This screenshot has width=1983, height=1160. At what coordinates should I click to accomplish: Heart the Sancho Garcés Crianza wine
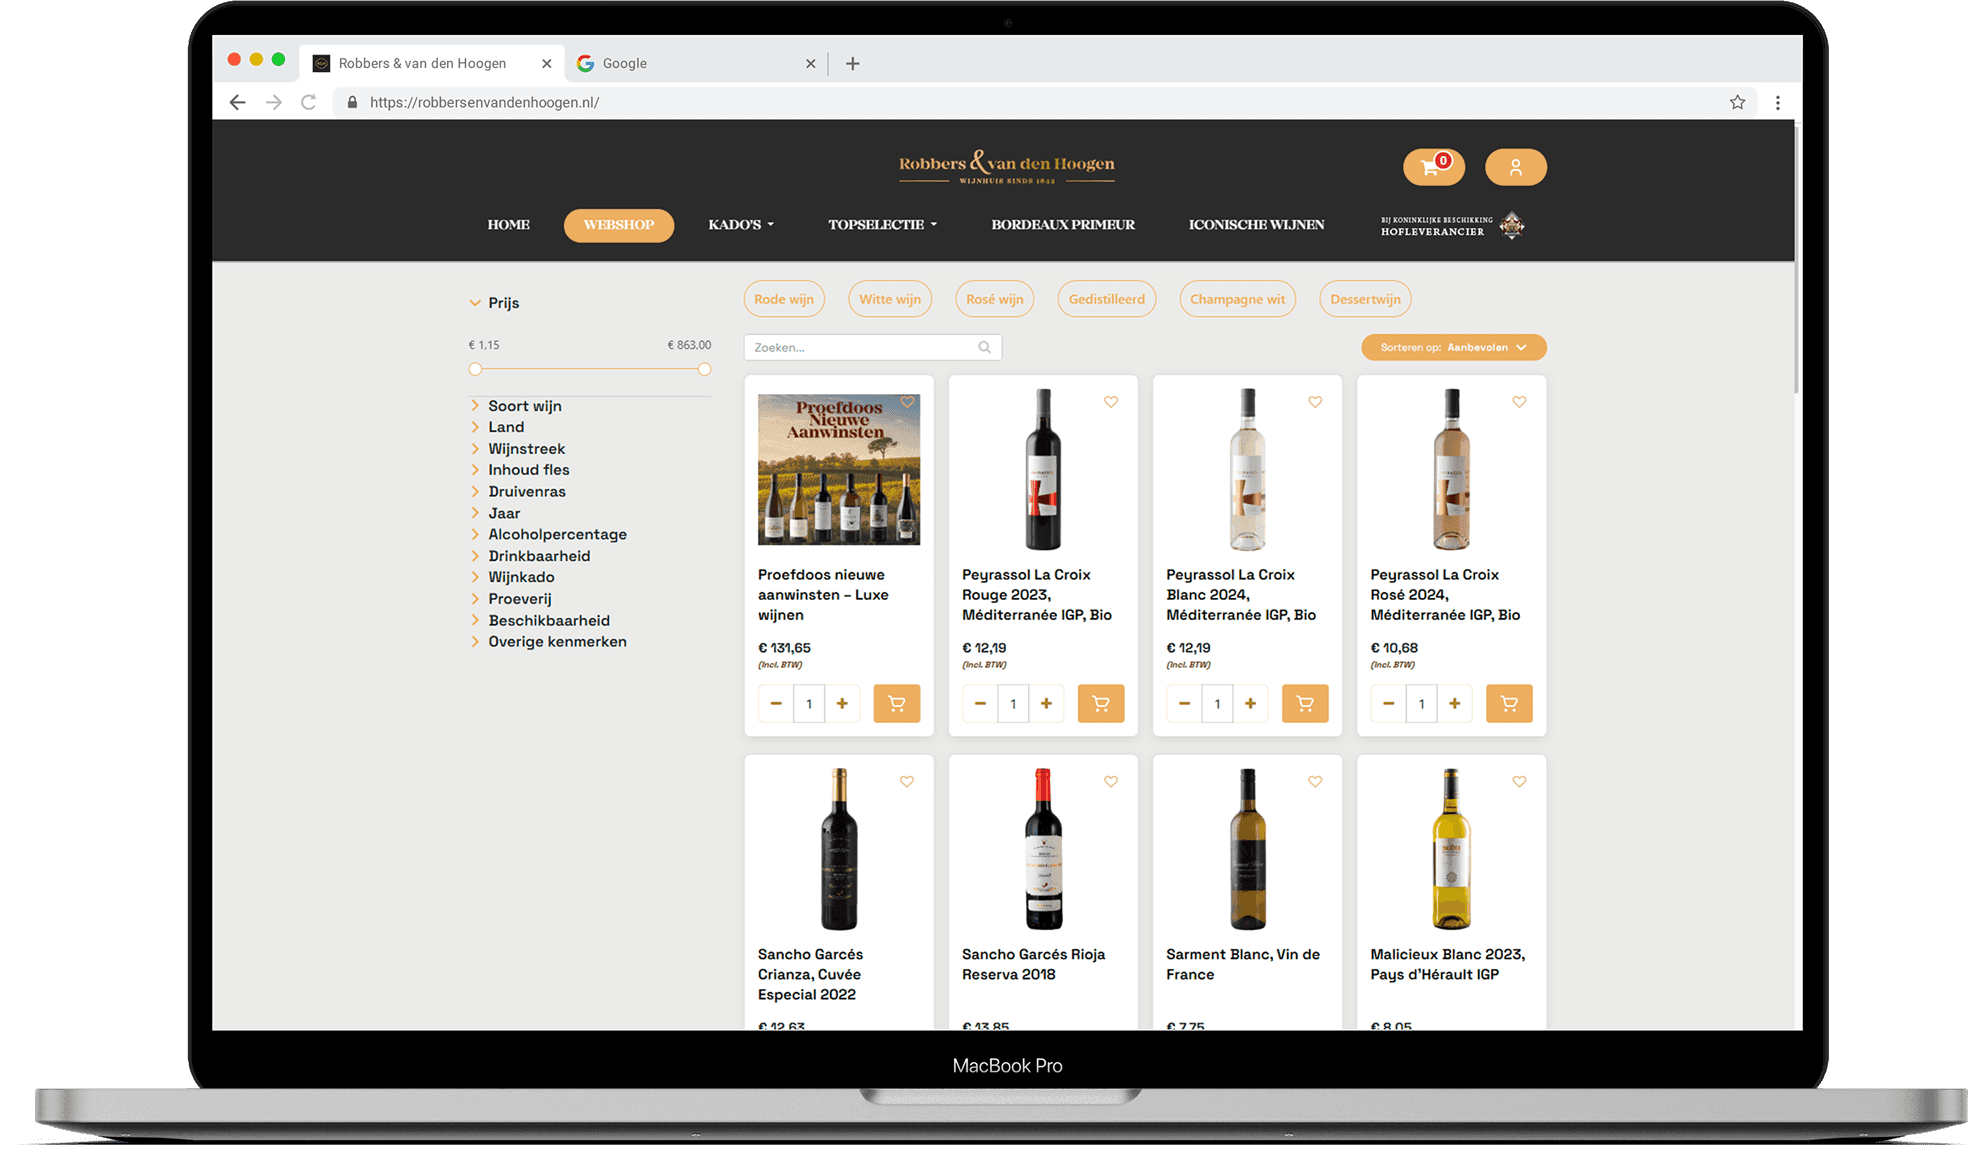point(906,782)
